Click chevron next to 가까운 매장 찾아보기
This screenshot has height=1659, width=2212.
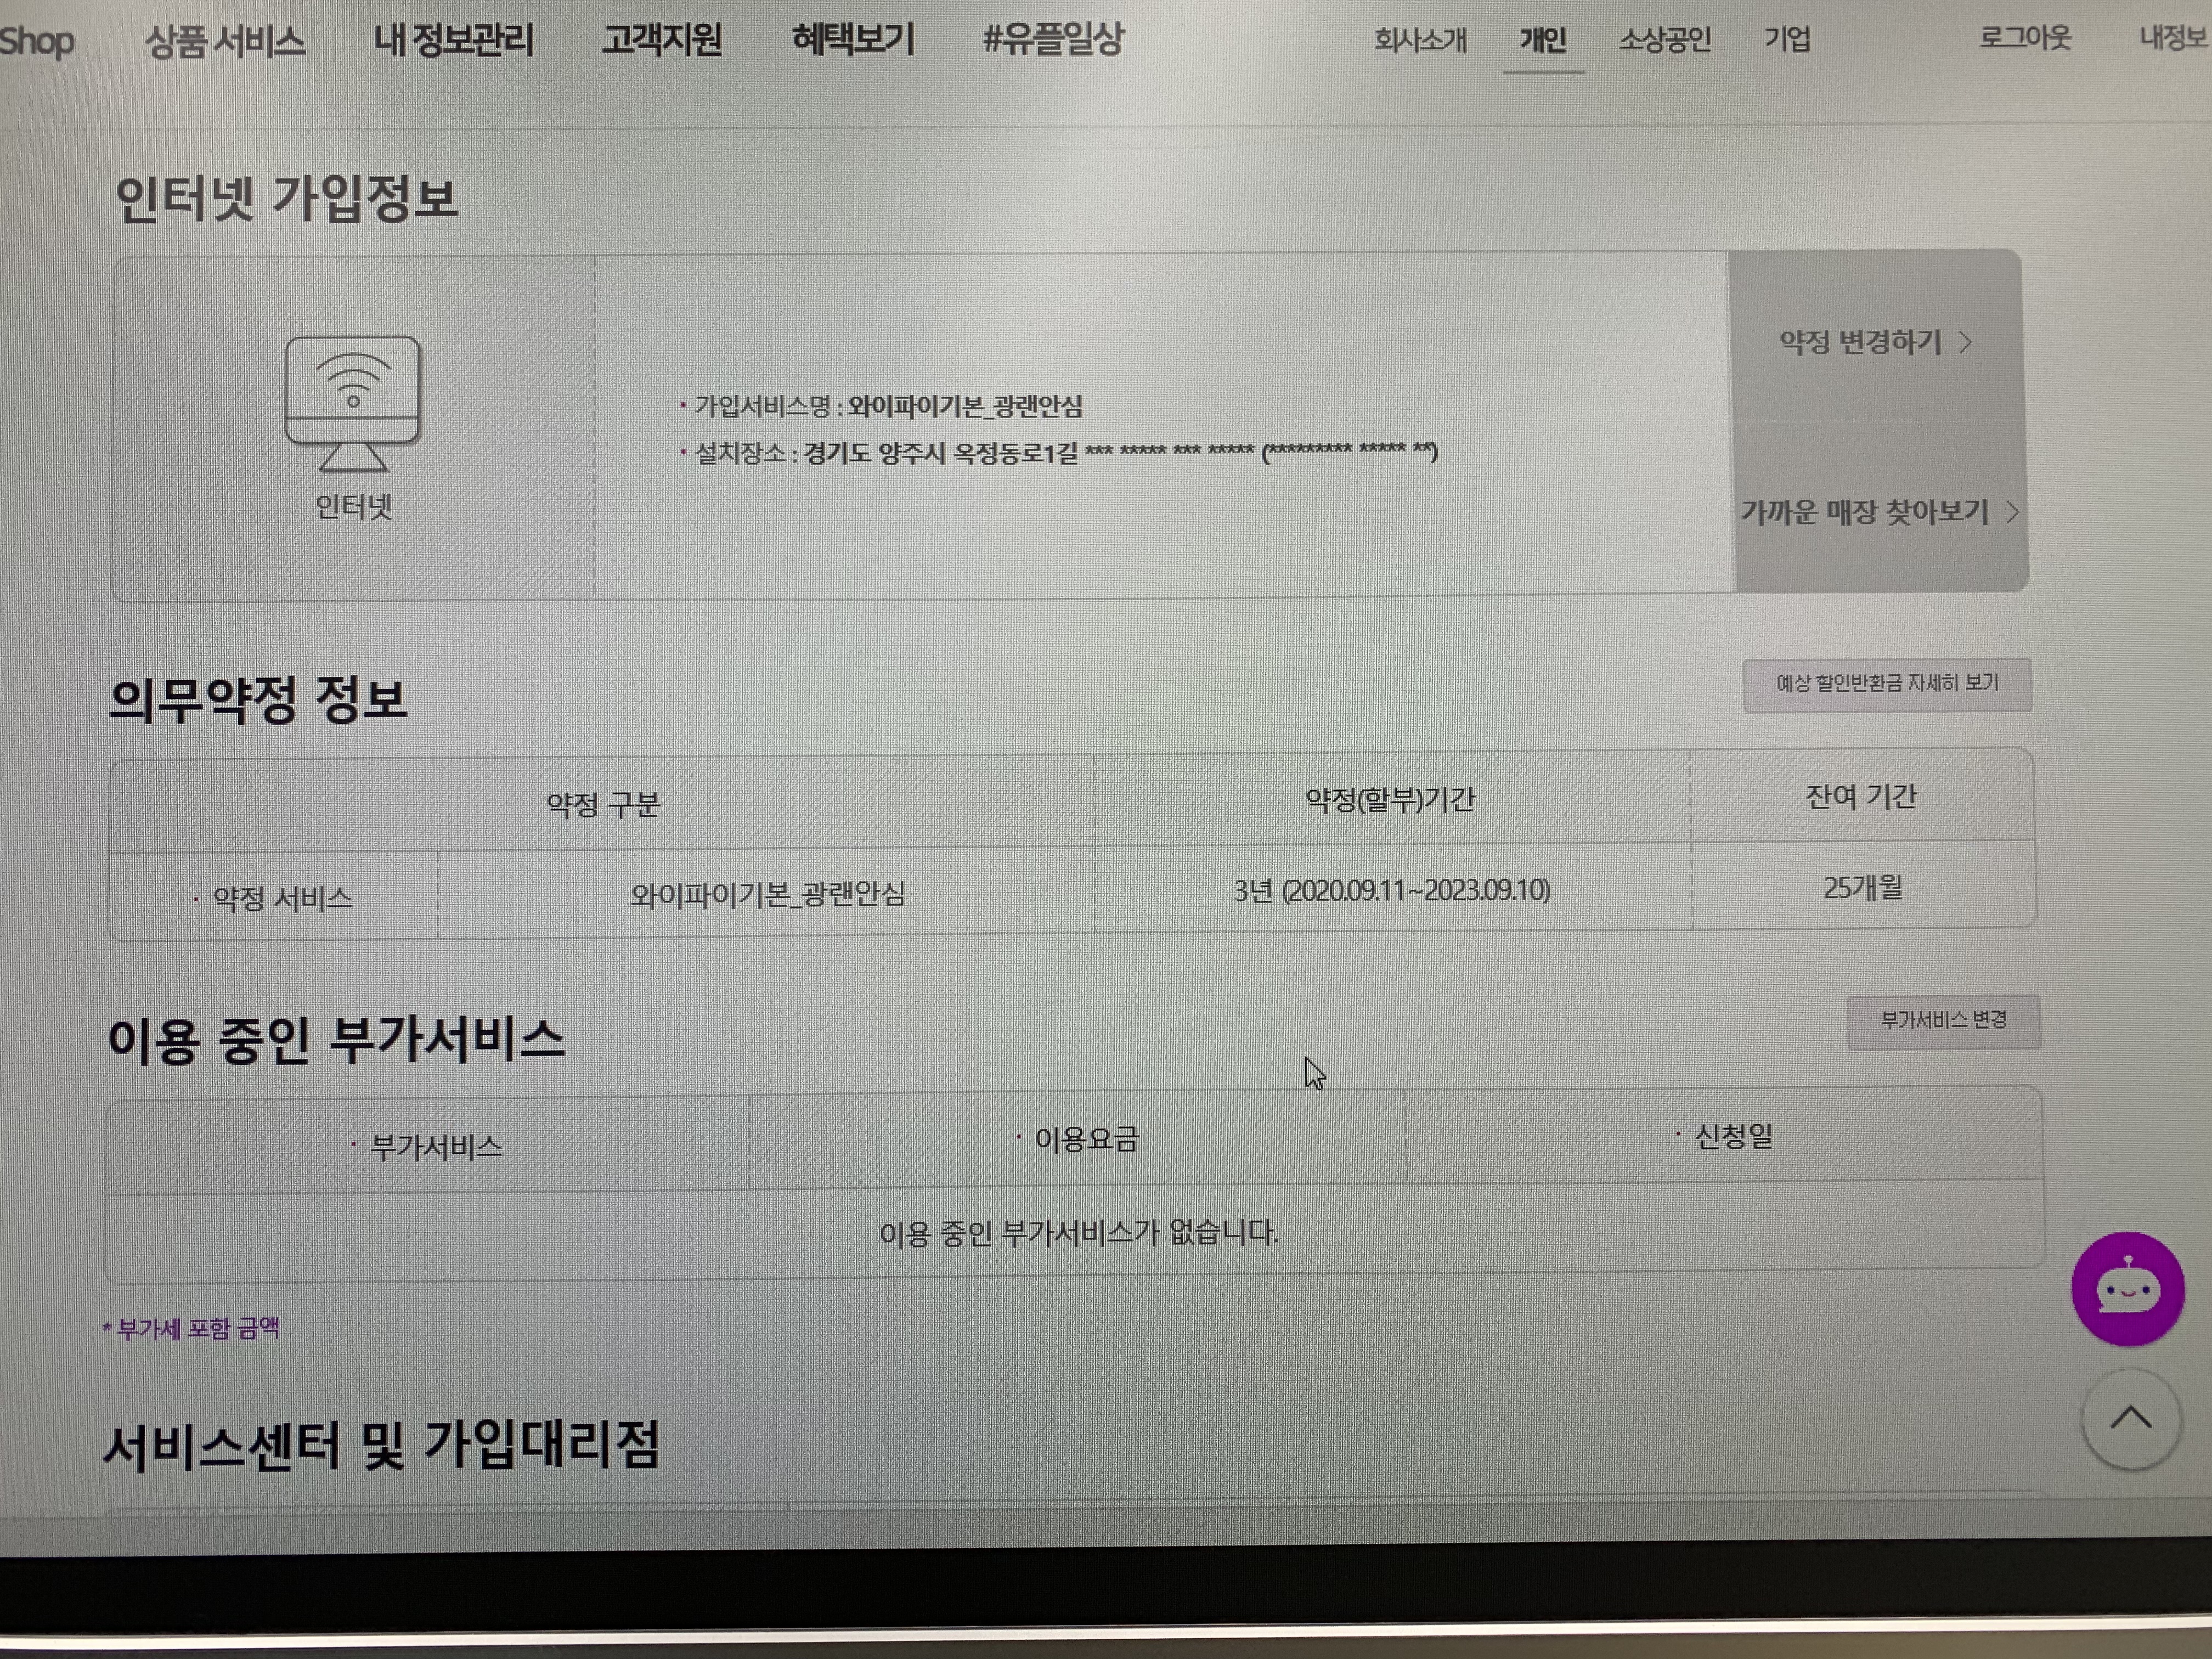point(2012,512)
